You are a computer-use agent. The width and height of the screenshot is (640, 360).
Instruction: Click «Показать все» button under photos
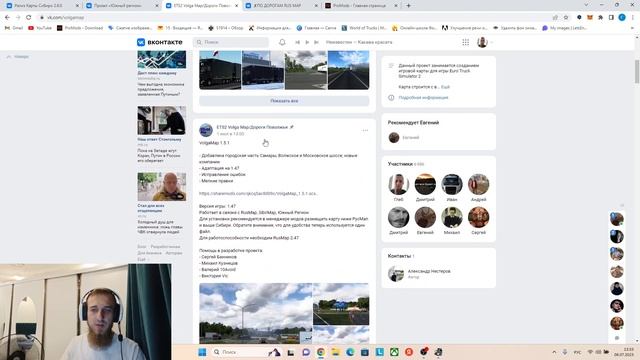point(284,101)
